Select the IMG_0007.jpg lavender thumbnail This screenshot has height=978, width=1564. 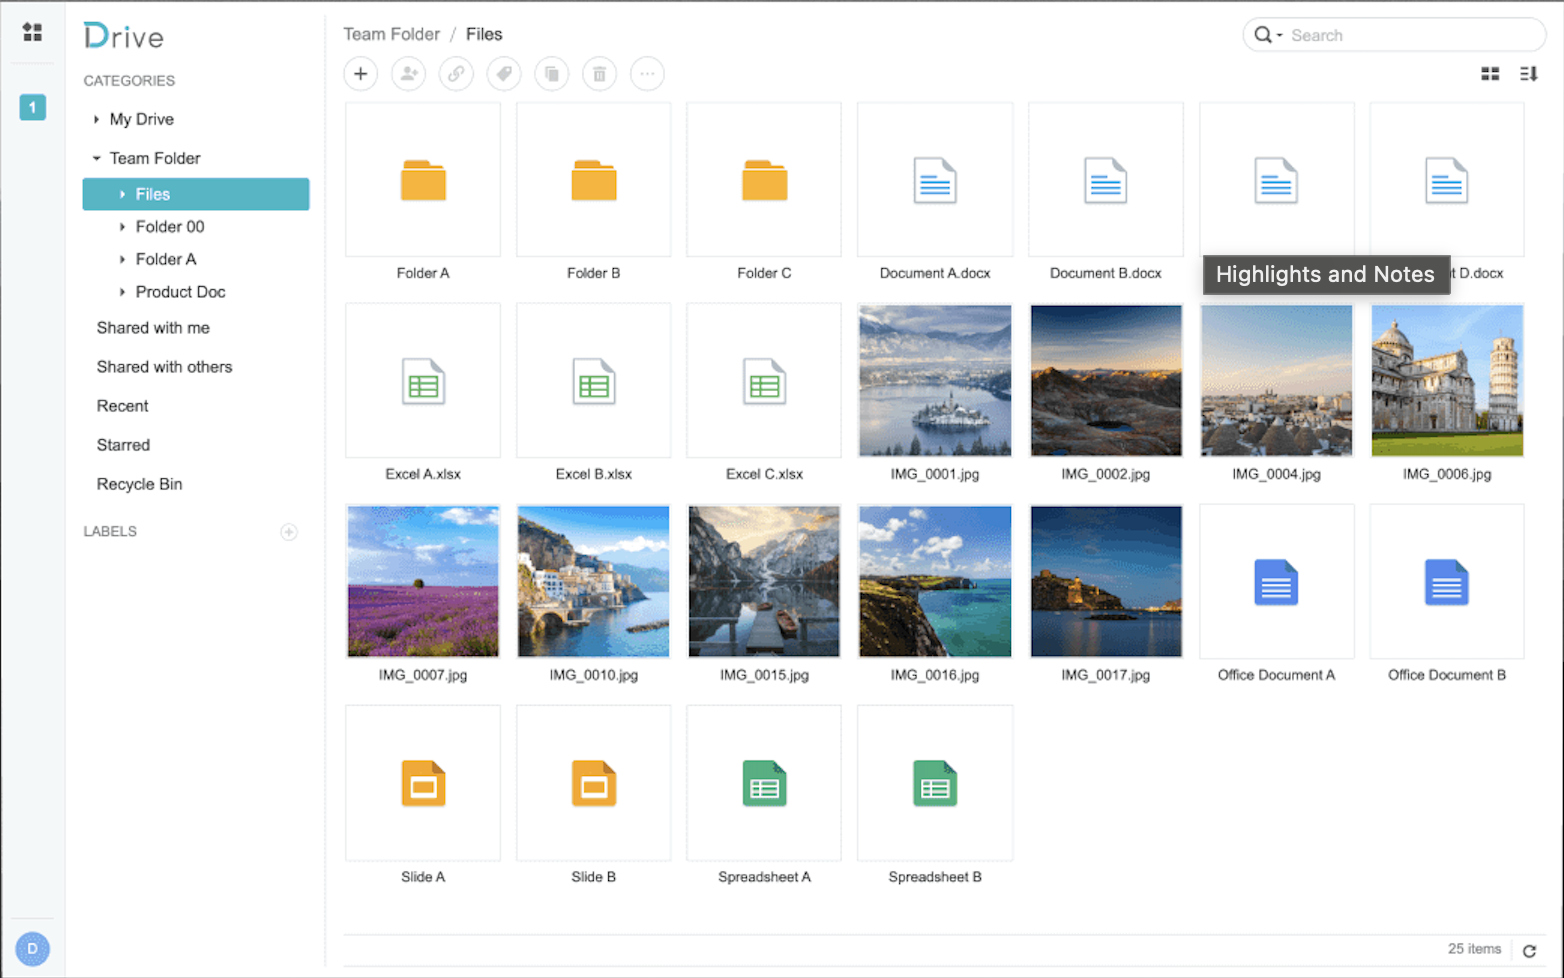[x=423, y=581]
